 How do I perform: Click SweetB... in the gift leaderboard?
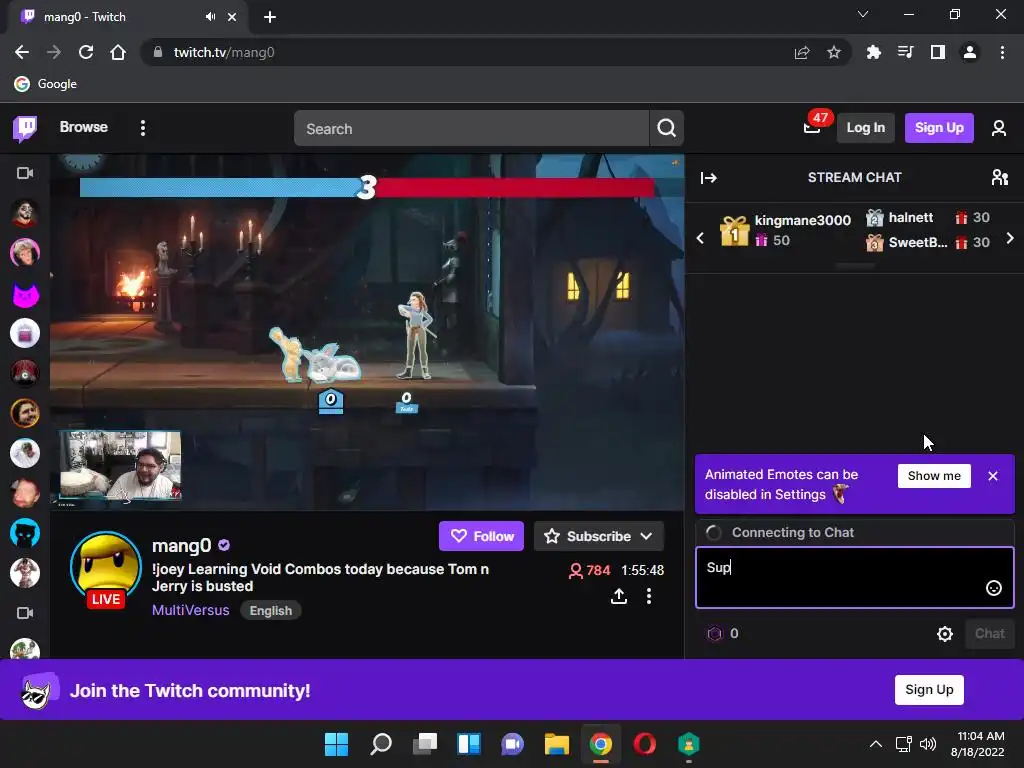tap(918, 242)
